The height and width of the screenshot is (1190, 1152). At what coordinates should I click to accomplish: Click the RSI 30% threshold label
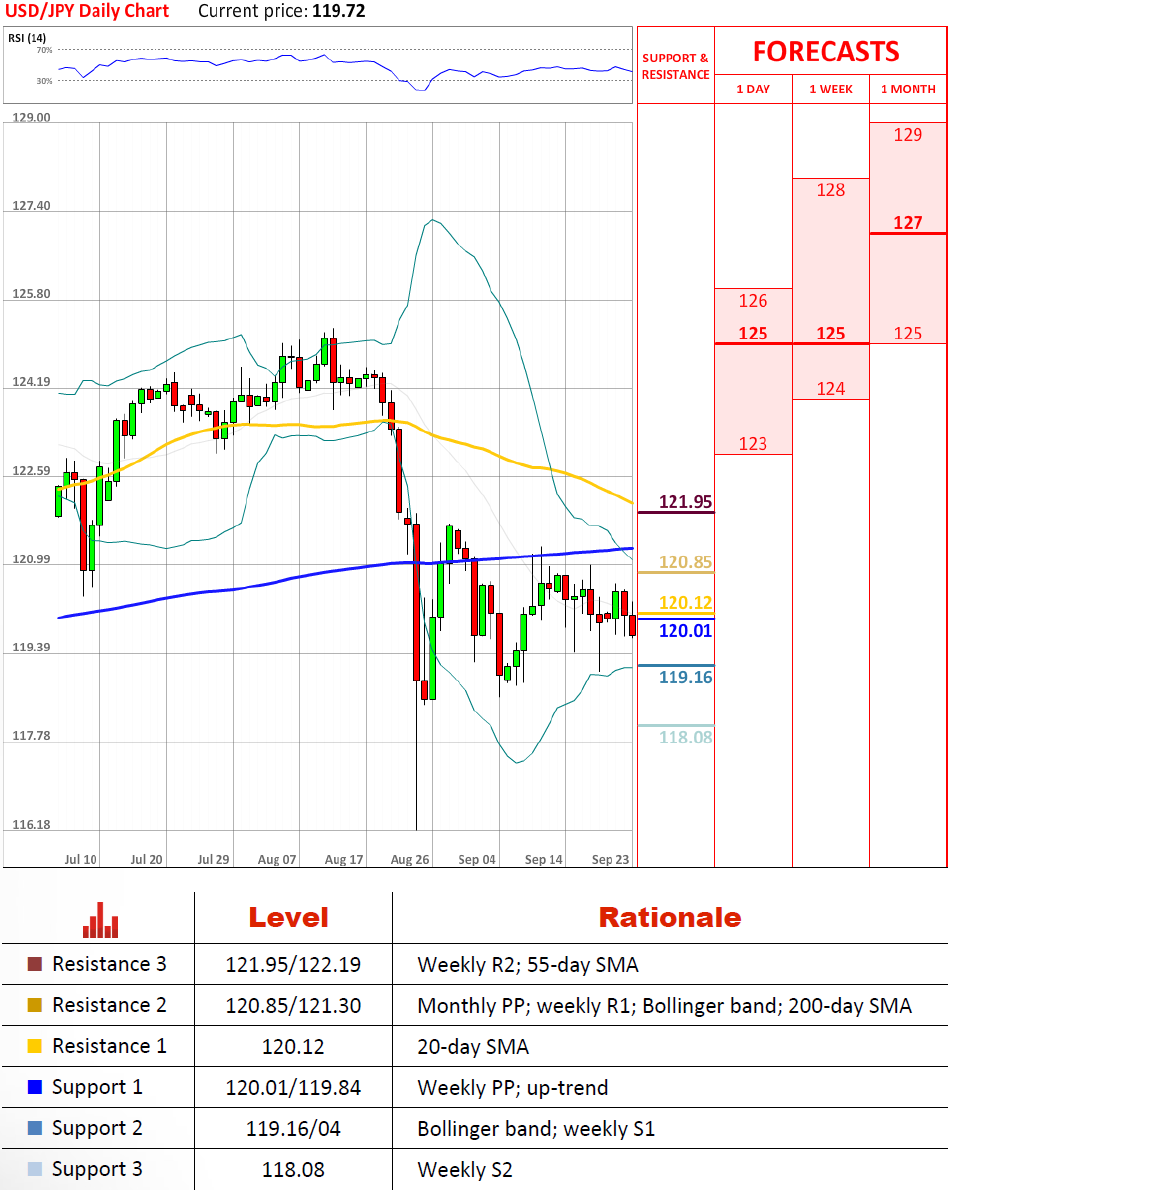(x=45, y=80)
